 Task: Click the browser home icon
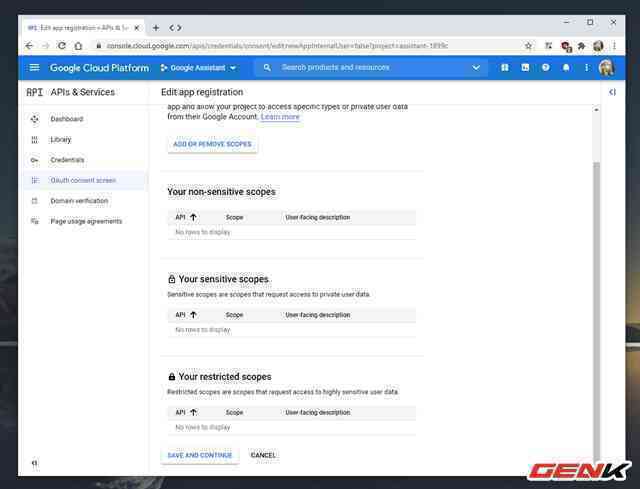(78, 46)
